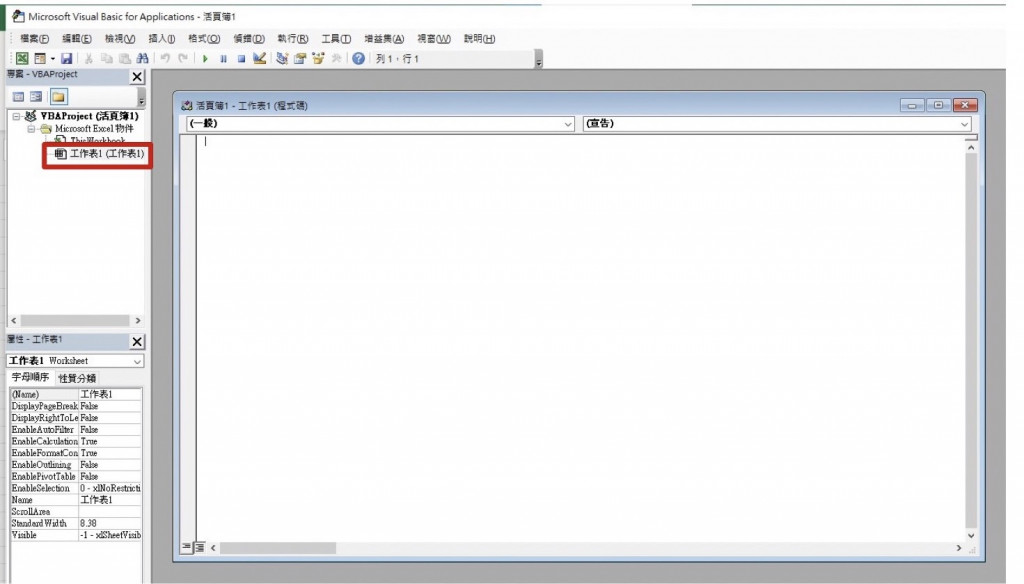Open Project Explorer toolbar icon
The width and height of the screenshot is (1024, 584).
click(281, 59)
